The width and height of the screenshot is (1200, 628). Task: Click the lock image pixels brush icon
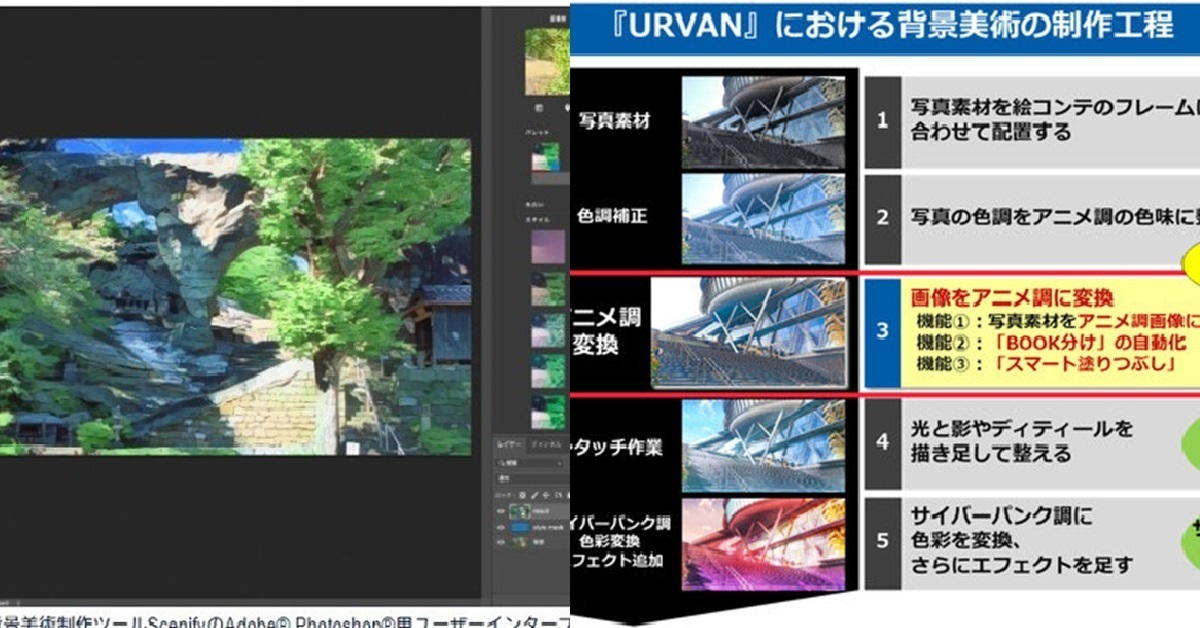534,495
